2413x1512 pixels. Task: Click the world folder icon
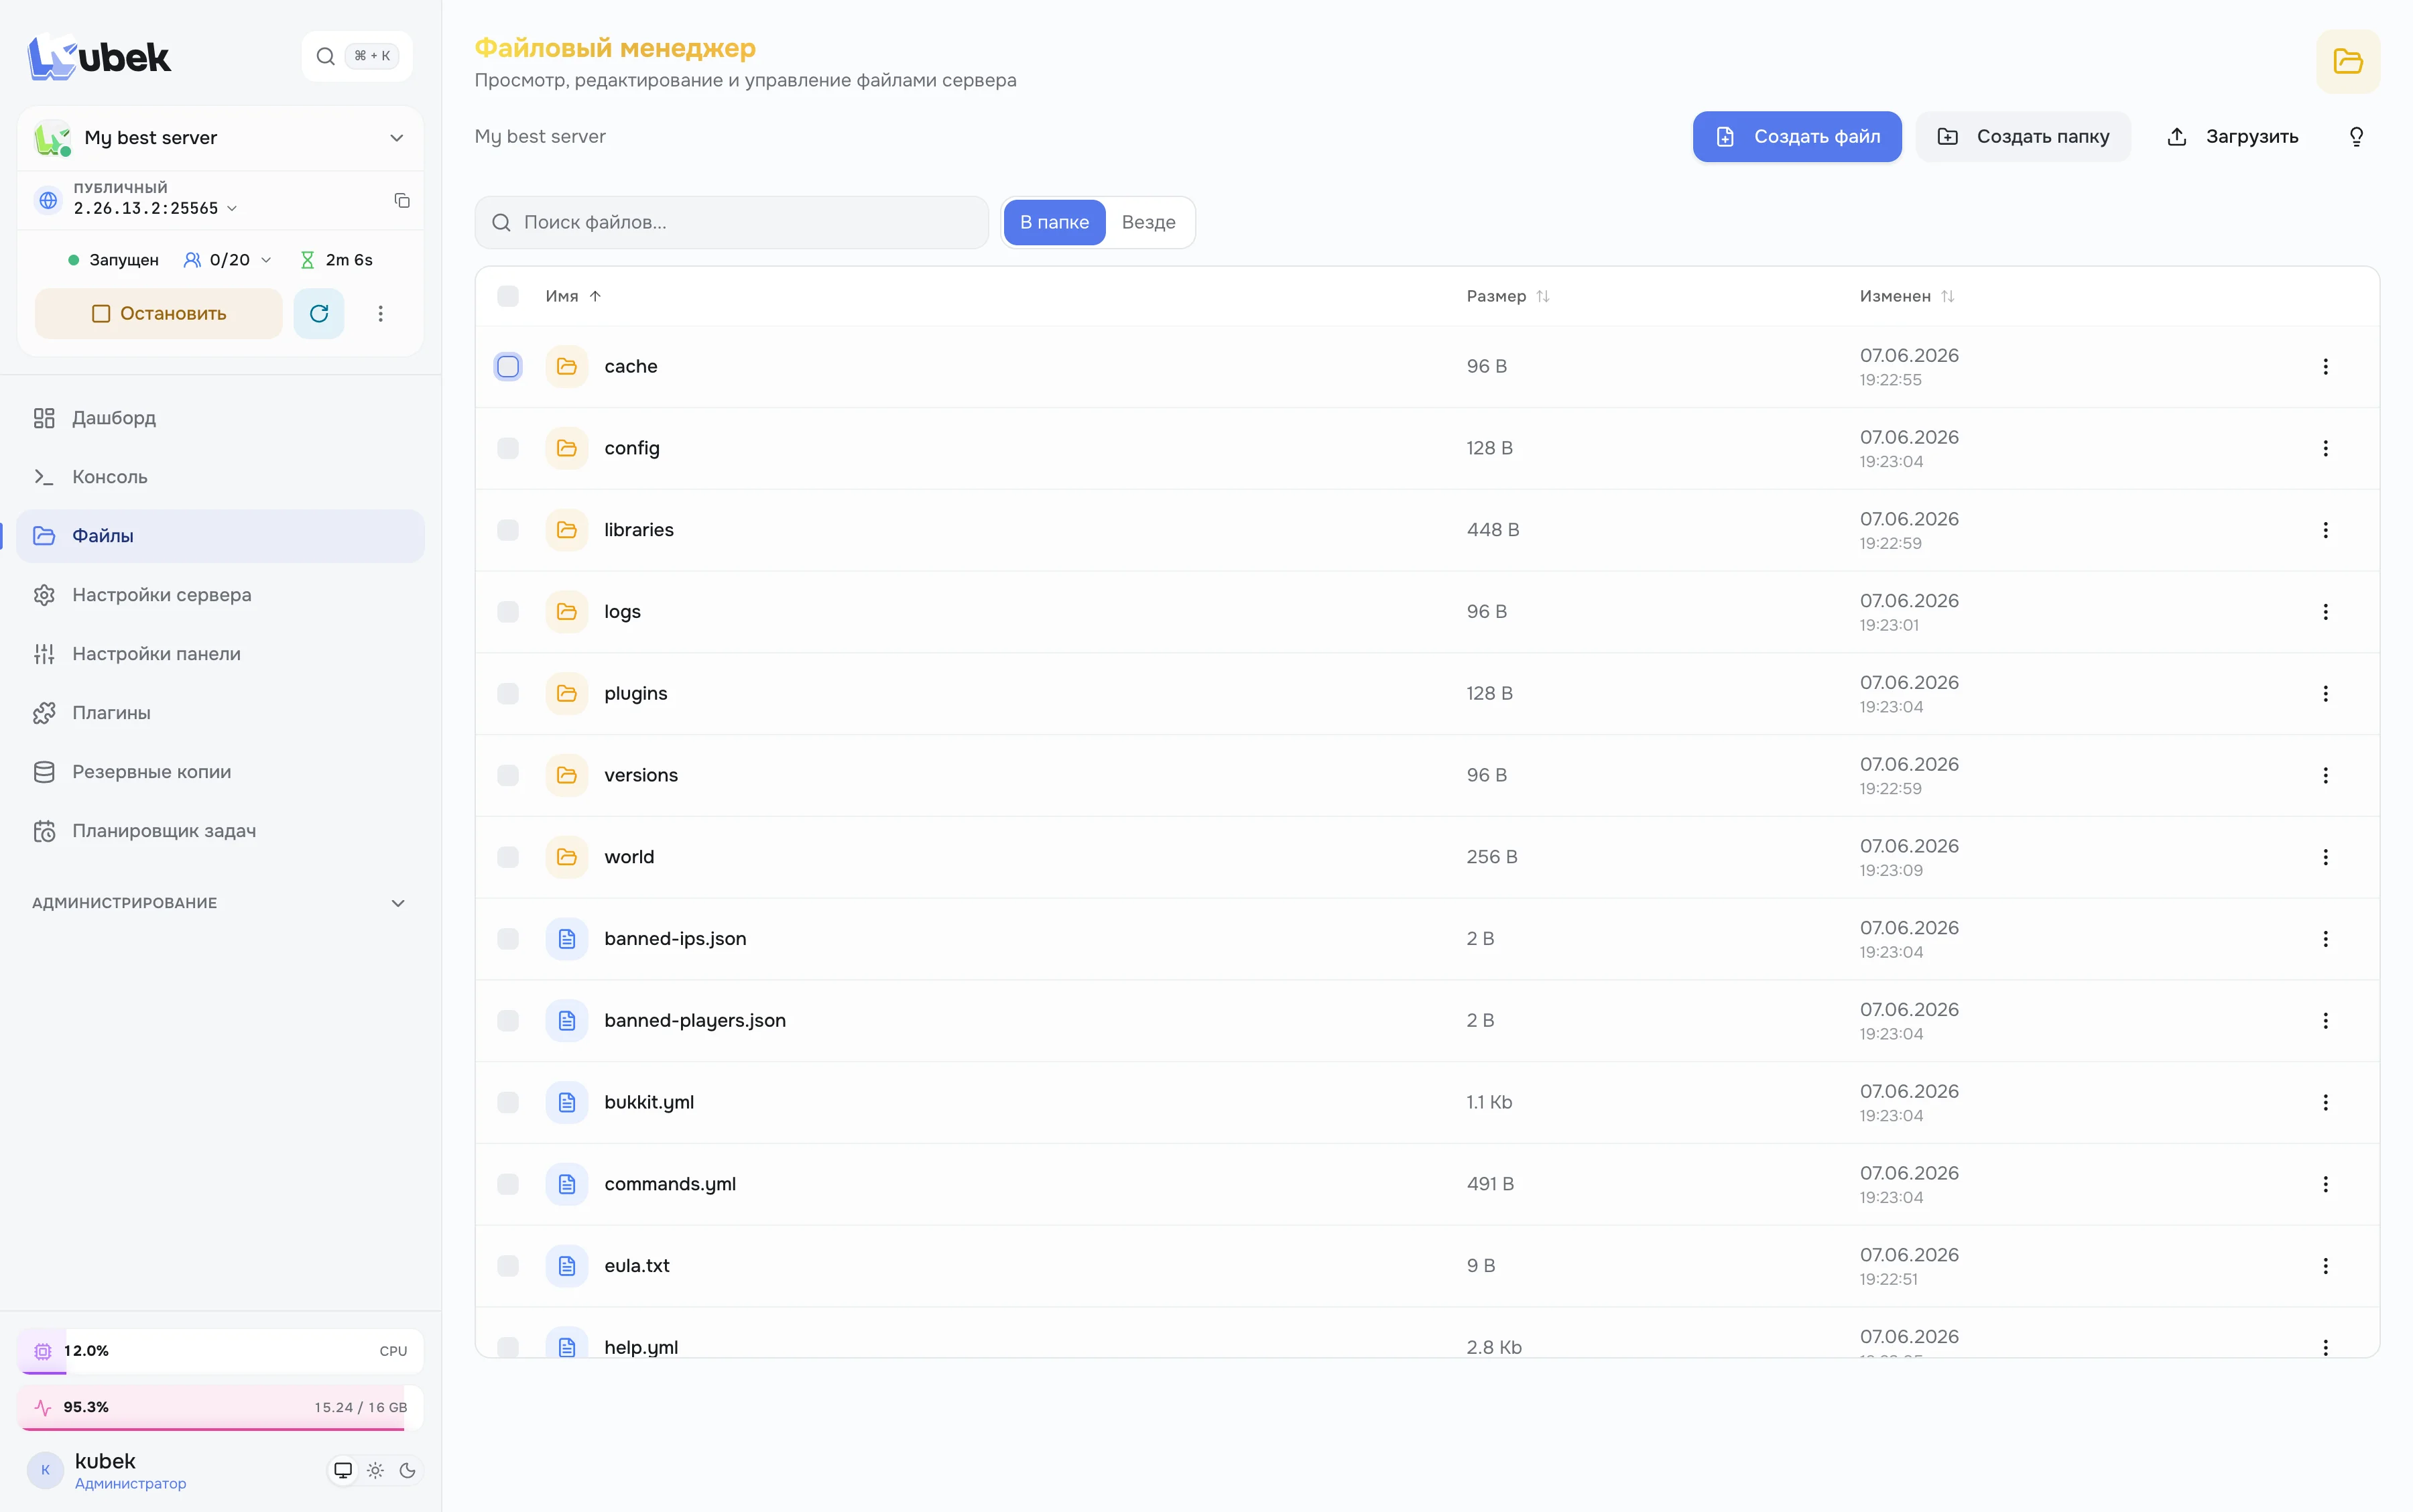[567, 857]
